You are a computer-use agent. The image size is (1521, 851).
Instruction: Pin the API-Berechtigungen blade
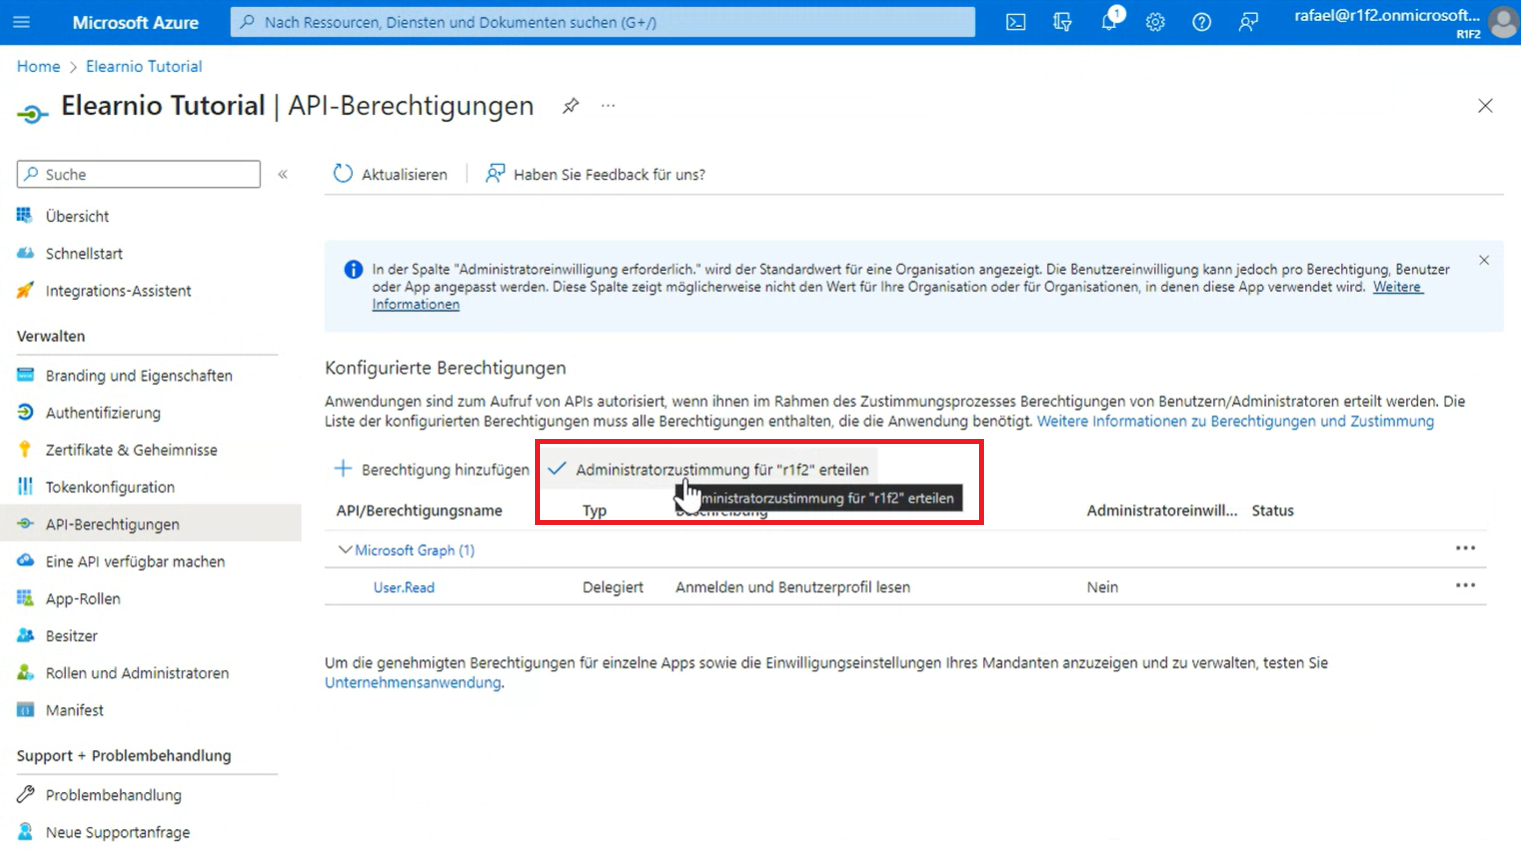click(x=570, y=106)
